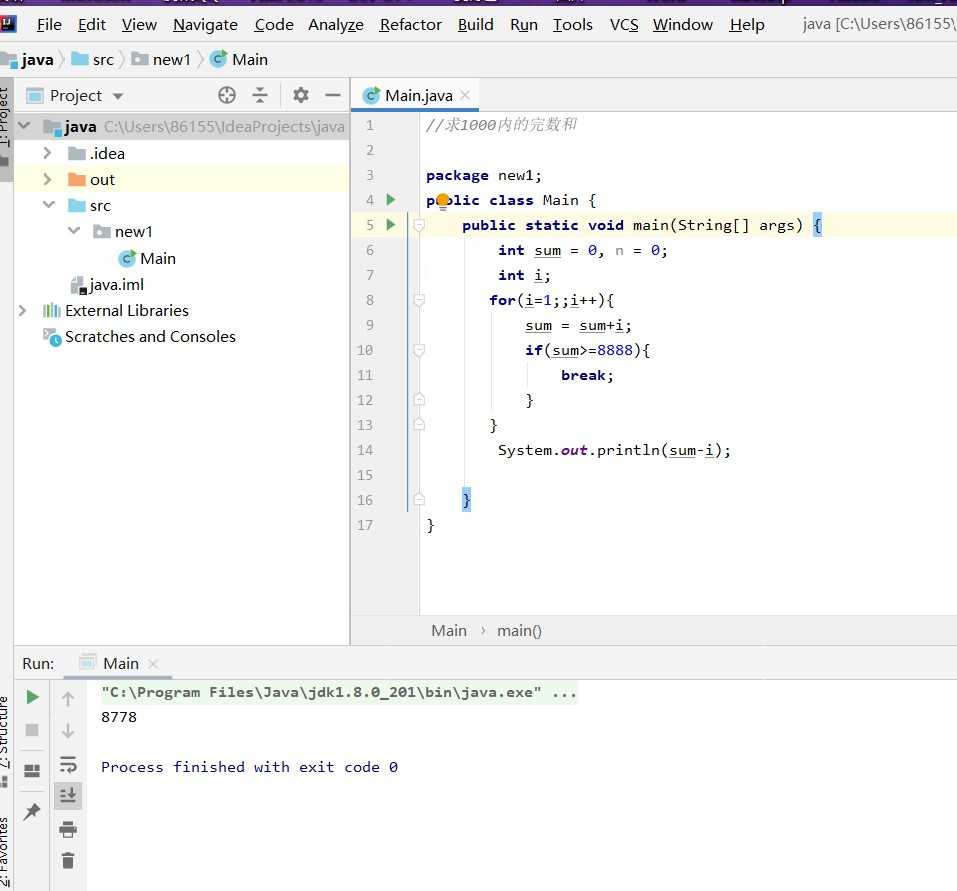Clear console with trash icon

[x=68, y=860]
